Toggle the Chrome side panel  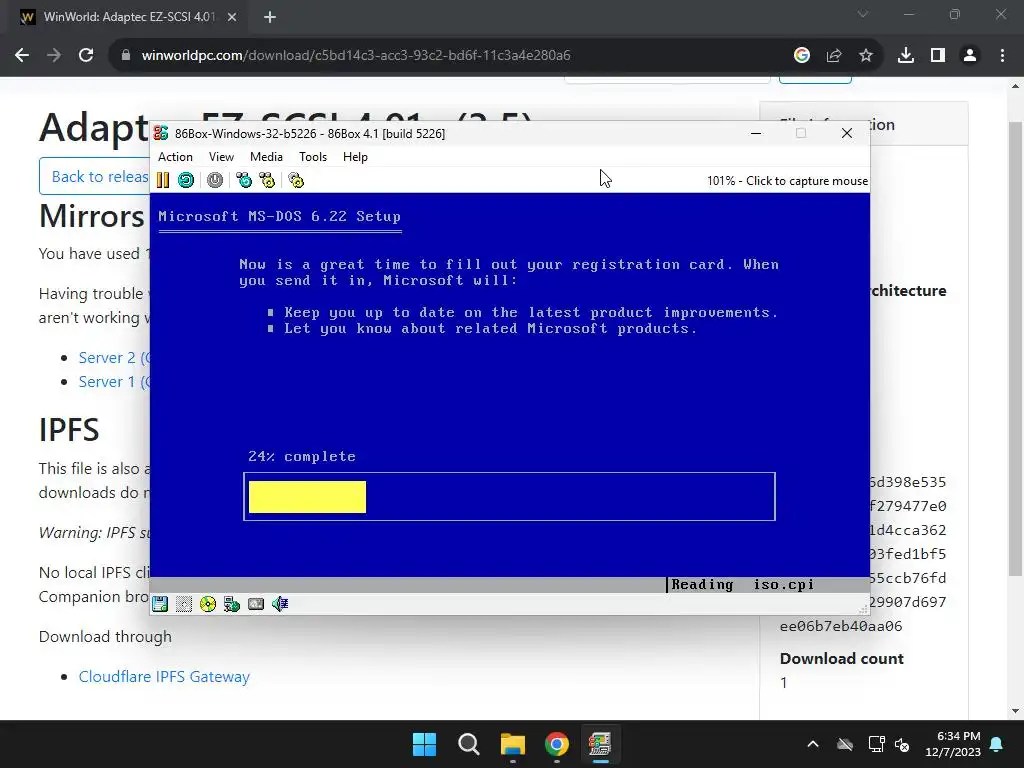click(x=938, y=56)
